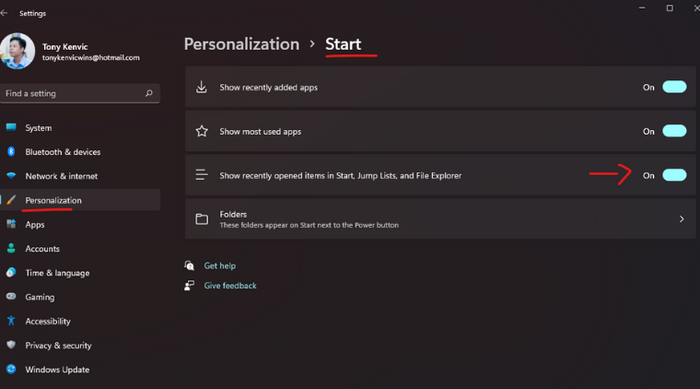
Task: Click the Accessibility figure icon
Action: [11, 320]
